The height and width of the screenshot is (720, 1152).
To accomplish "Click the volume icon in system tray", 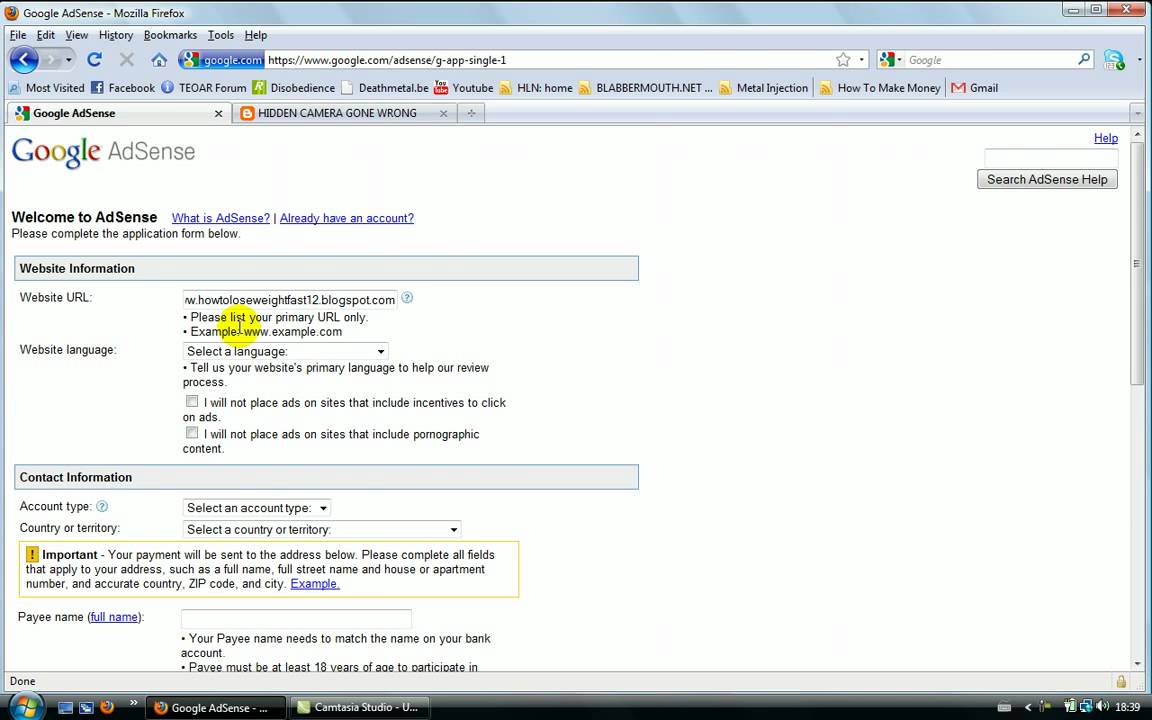I will tap(1102, 707).
